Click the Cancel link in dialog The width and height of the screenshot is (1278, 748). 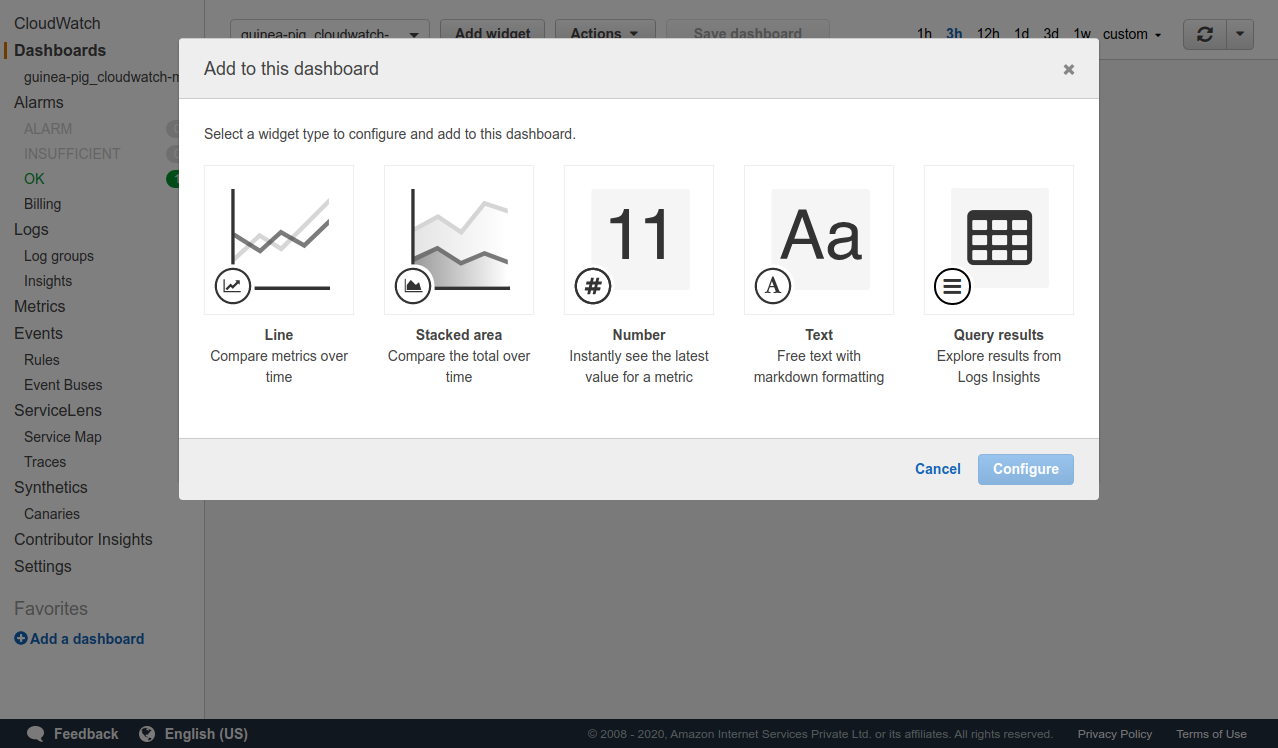click(937, 469)
